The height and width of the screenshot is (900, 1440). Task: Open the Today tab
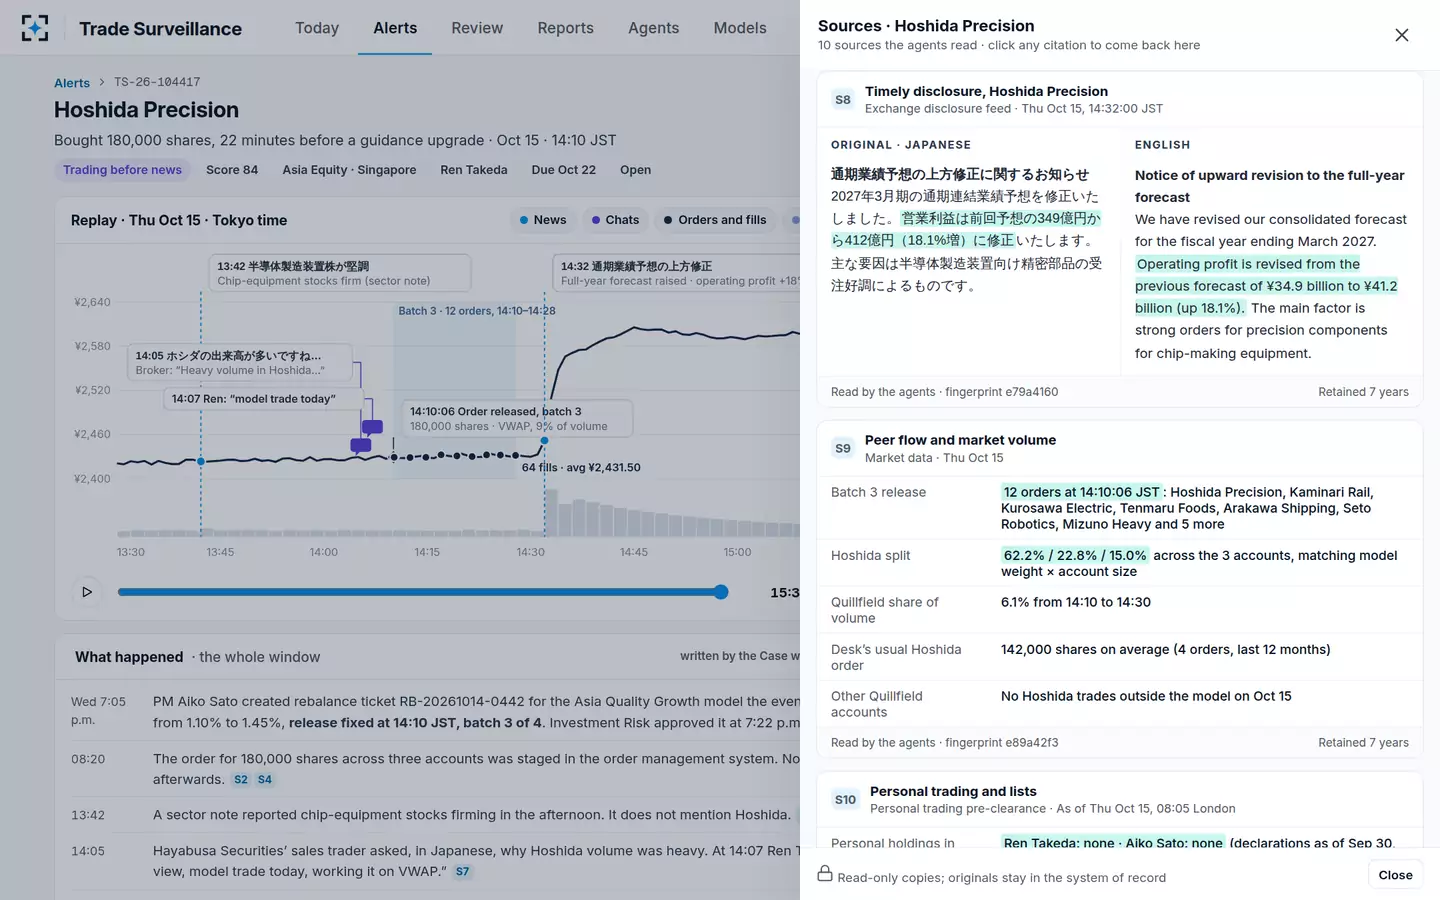click(317, 28)
